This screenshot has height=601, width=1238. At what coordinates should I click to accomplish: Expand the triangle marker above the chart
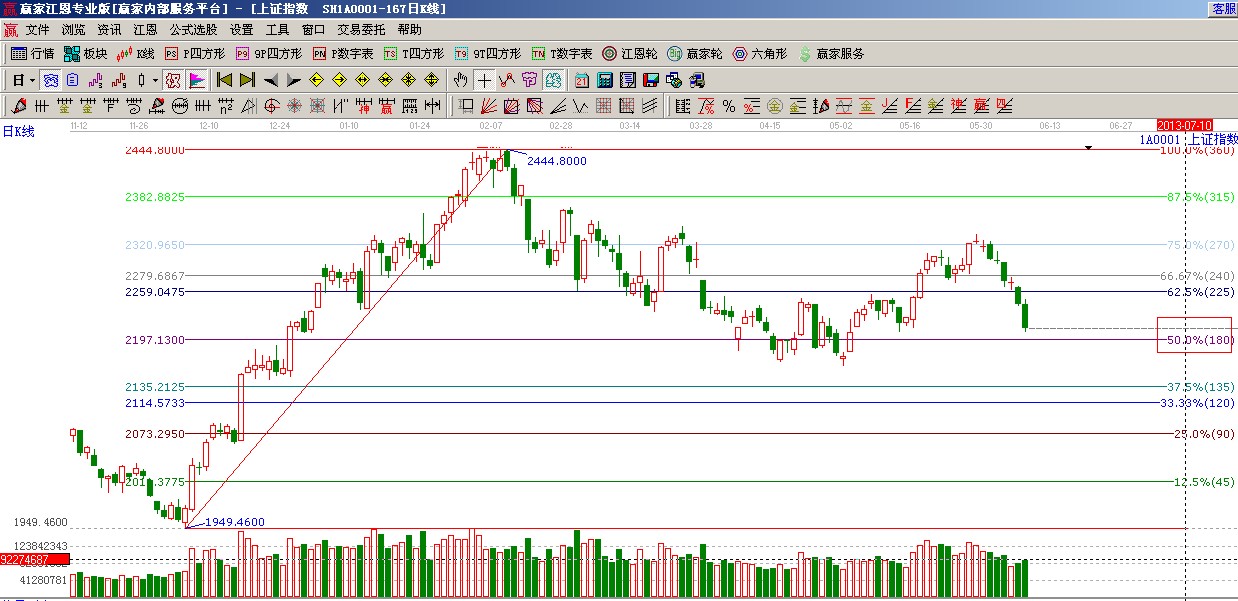(1089, 148)
